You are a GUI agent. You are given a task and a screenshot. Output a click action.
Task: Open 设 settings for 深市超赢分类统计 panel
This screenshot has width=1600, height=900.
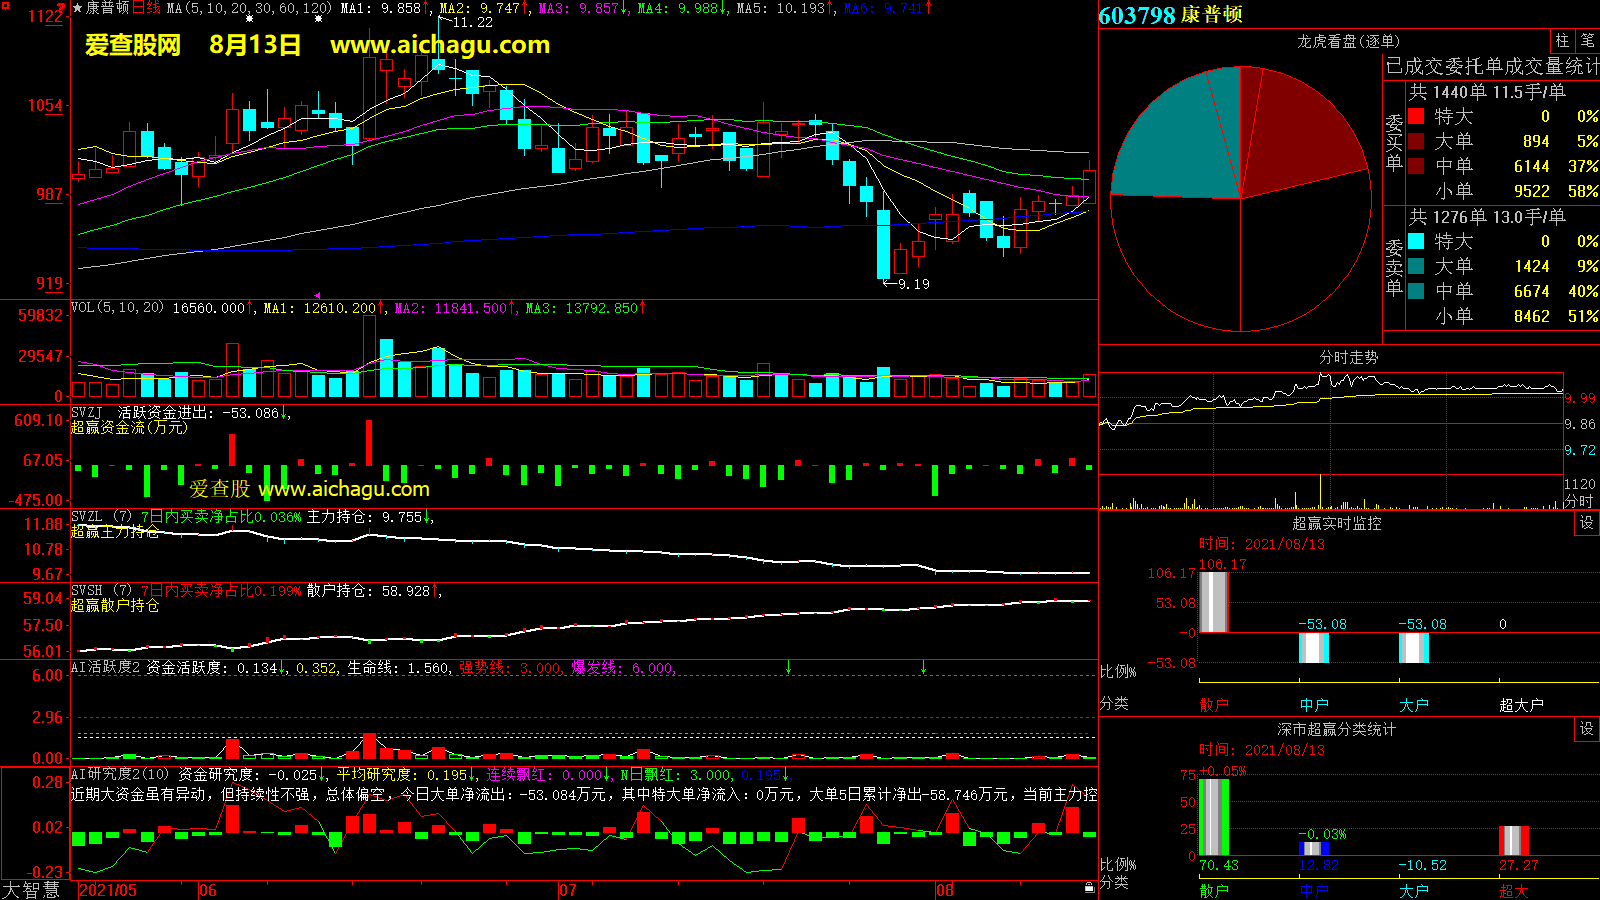tap(1587, 729)
